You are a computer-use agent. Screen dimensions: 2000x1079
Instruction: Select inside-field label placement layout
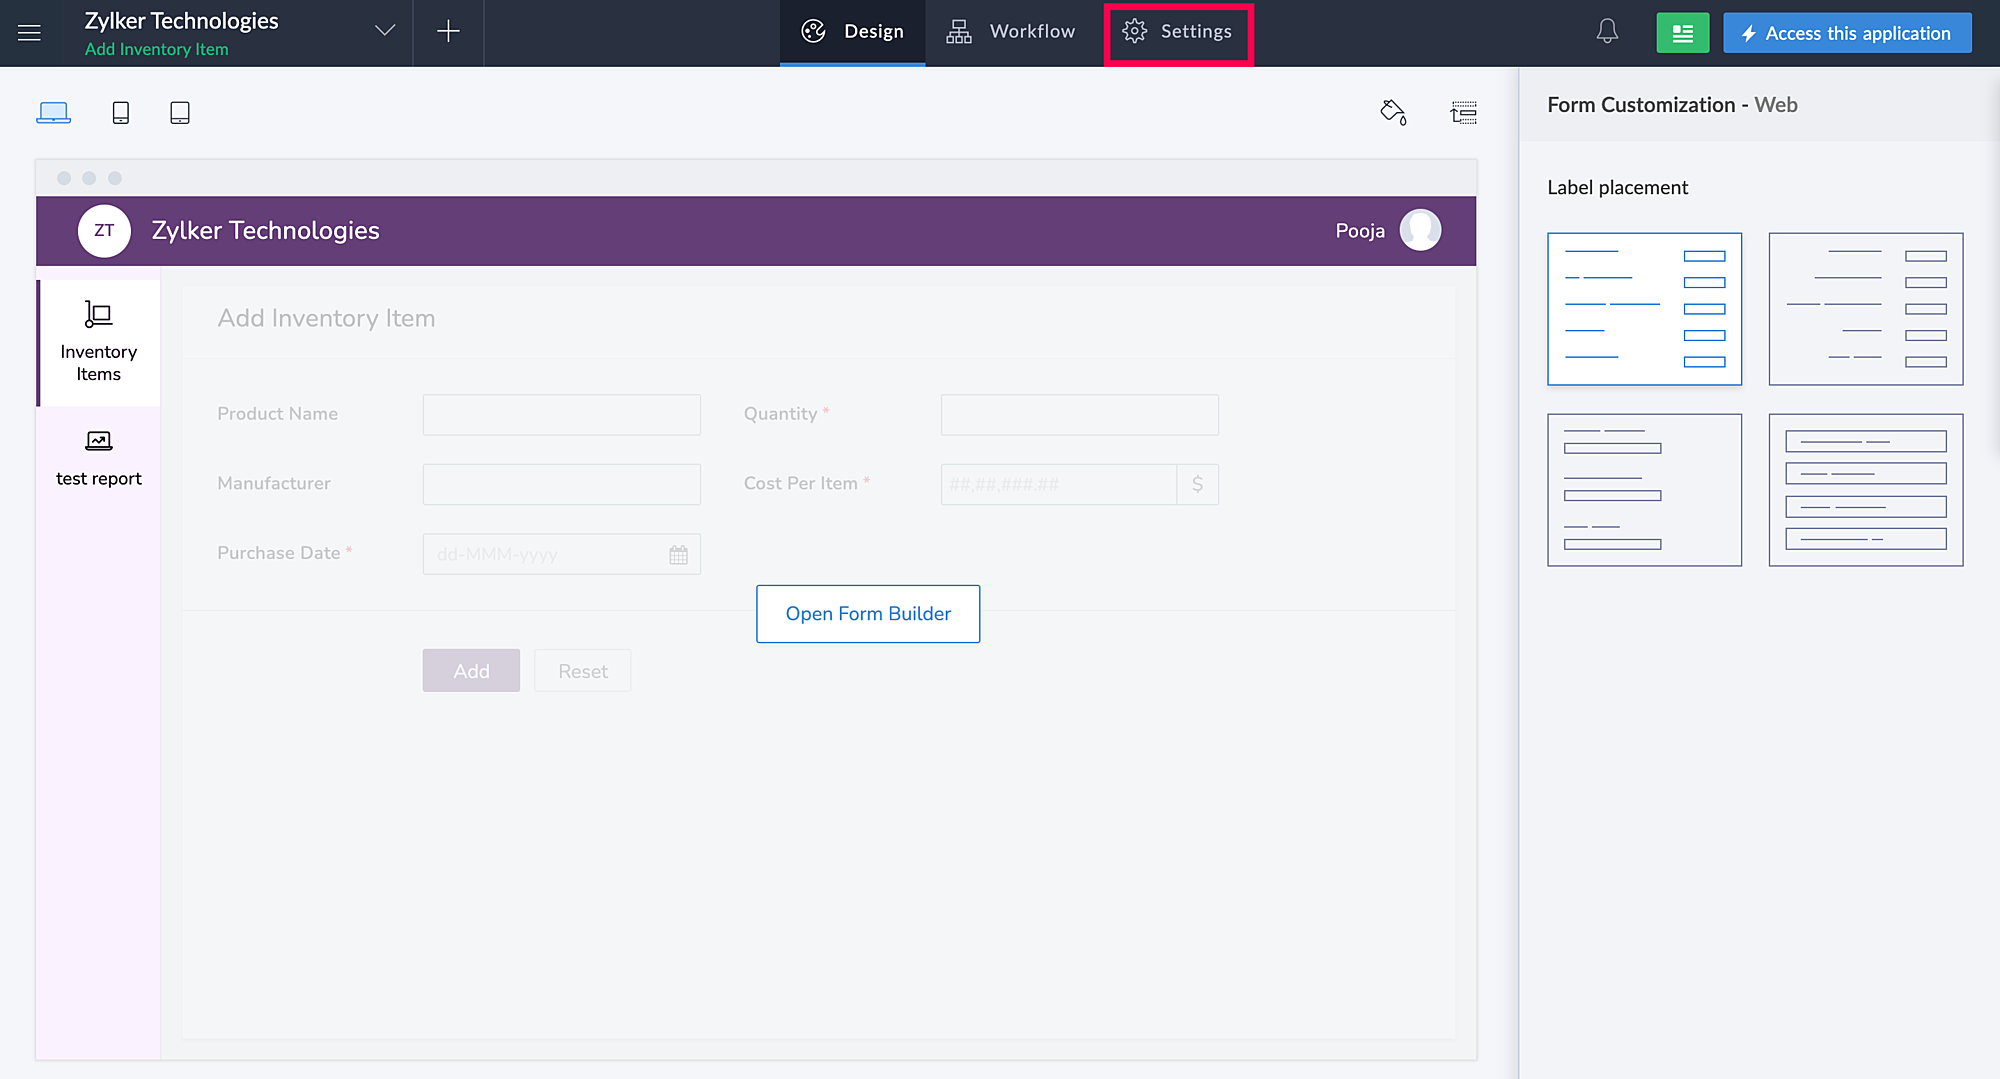1866,490
